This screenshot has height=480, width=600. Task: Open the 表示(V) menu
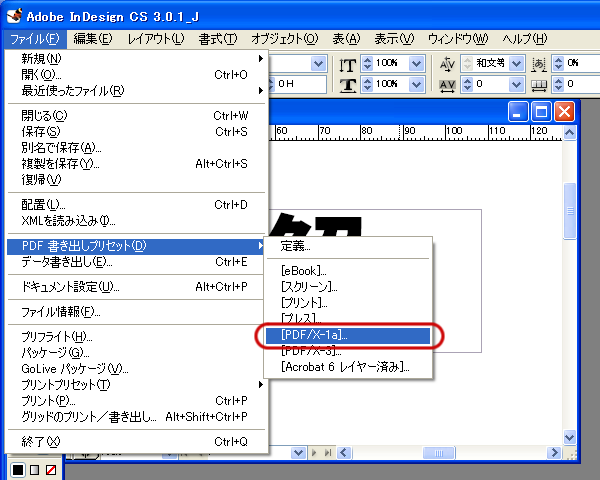(394, 39)
